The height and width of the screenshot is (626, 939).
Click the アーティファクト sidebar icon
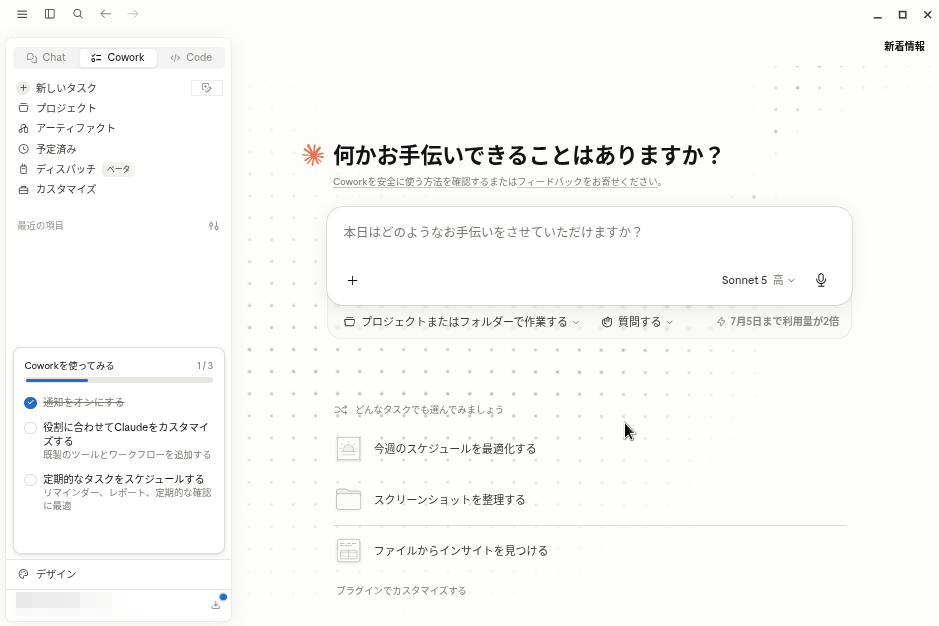(x=23, y=128)
